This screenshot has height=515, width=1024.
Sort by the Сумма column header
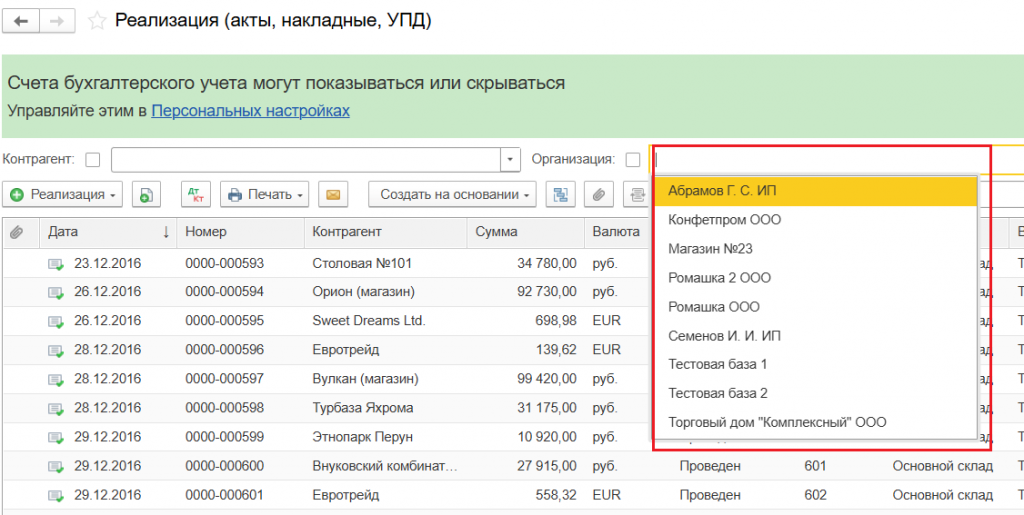[526, 232]
